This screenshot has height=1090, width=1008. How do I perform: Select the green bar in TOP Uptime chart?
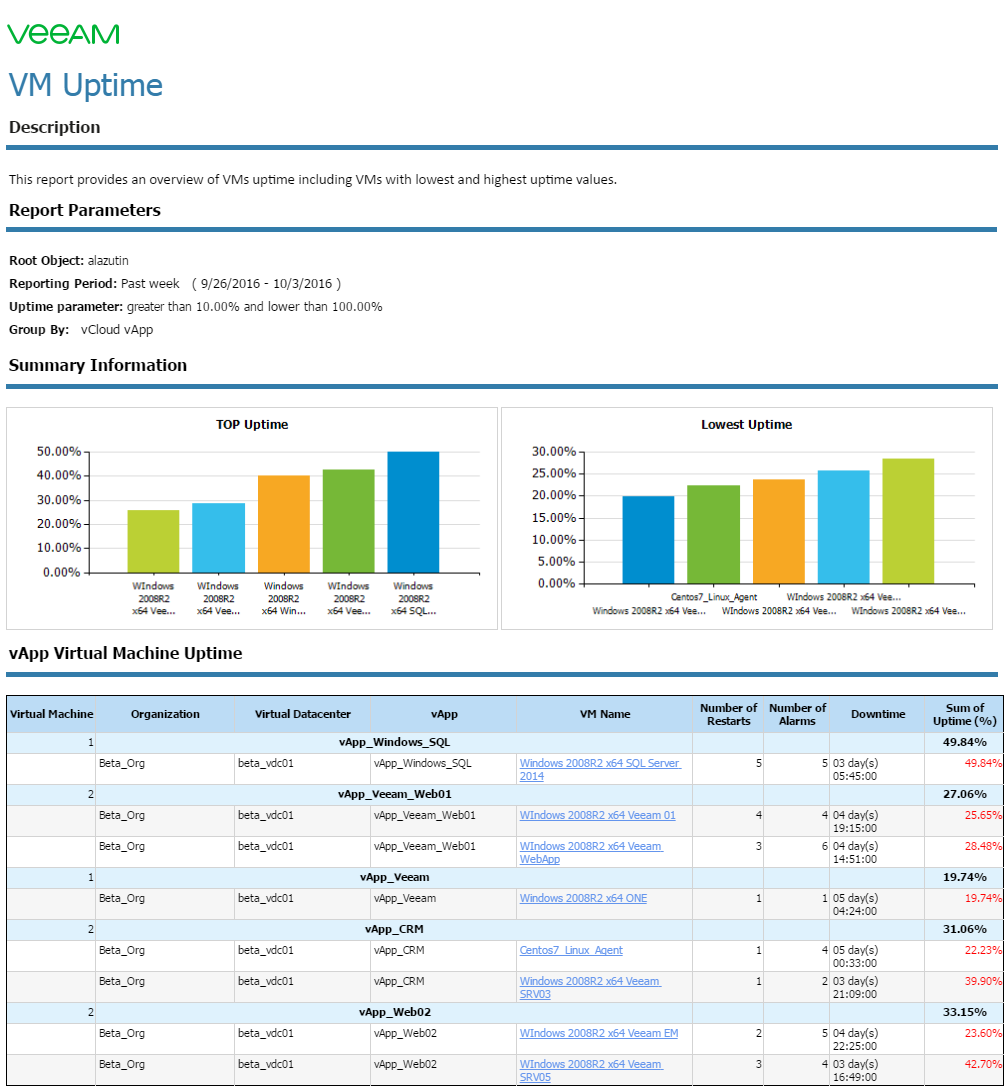(348, 521)
